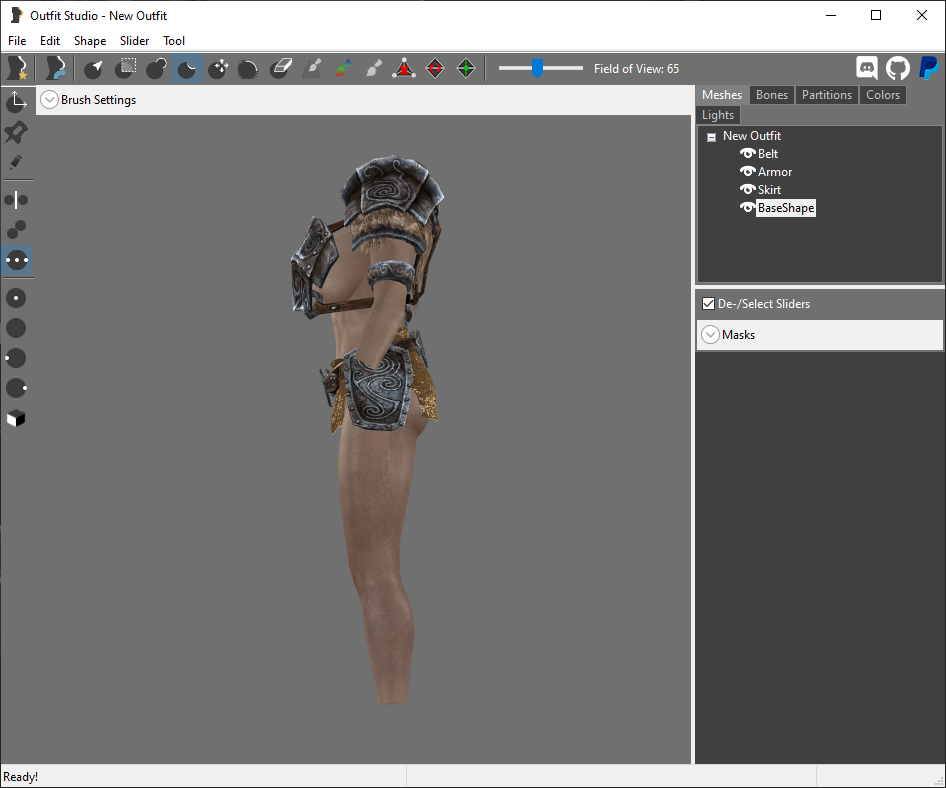Expand the Brush Settings panel
The height and width of the screenshot is (788, 946).
(49, 100)
